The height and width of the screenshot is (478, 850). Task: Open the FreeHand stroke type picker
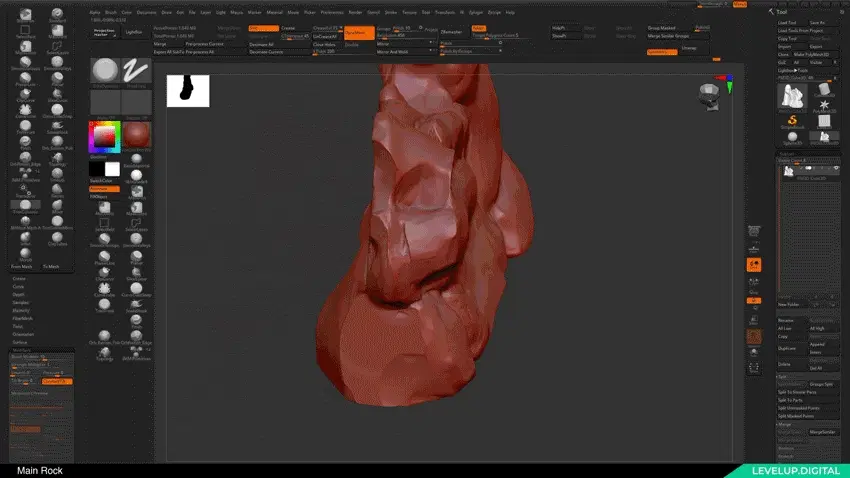[x=136, y=71]
